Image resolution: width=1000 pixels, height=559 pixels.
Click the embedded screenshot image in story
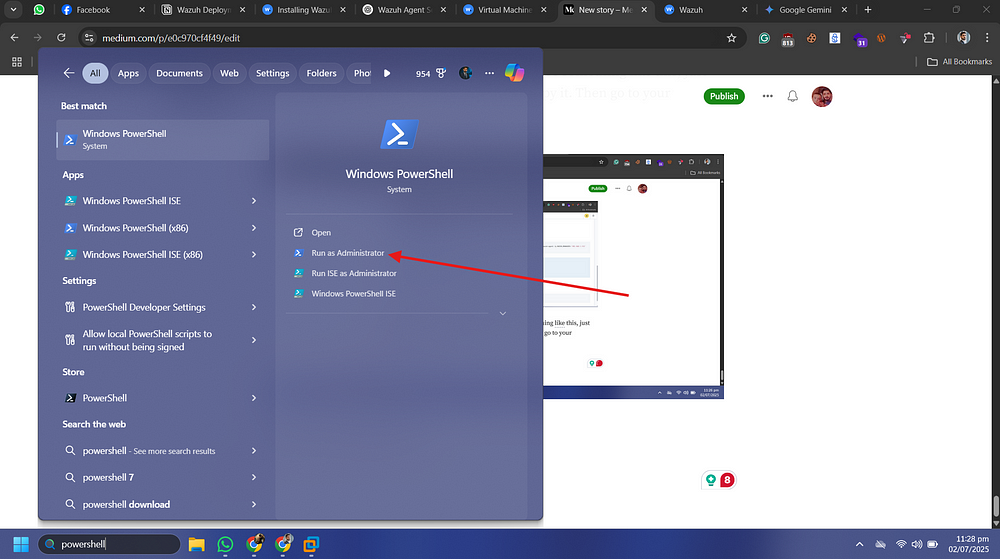633,277
